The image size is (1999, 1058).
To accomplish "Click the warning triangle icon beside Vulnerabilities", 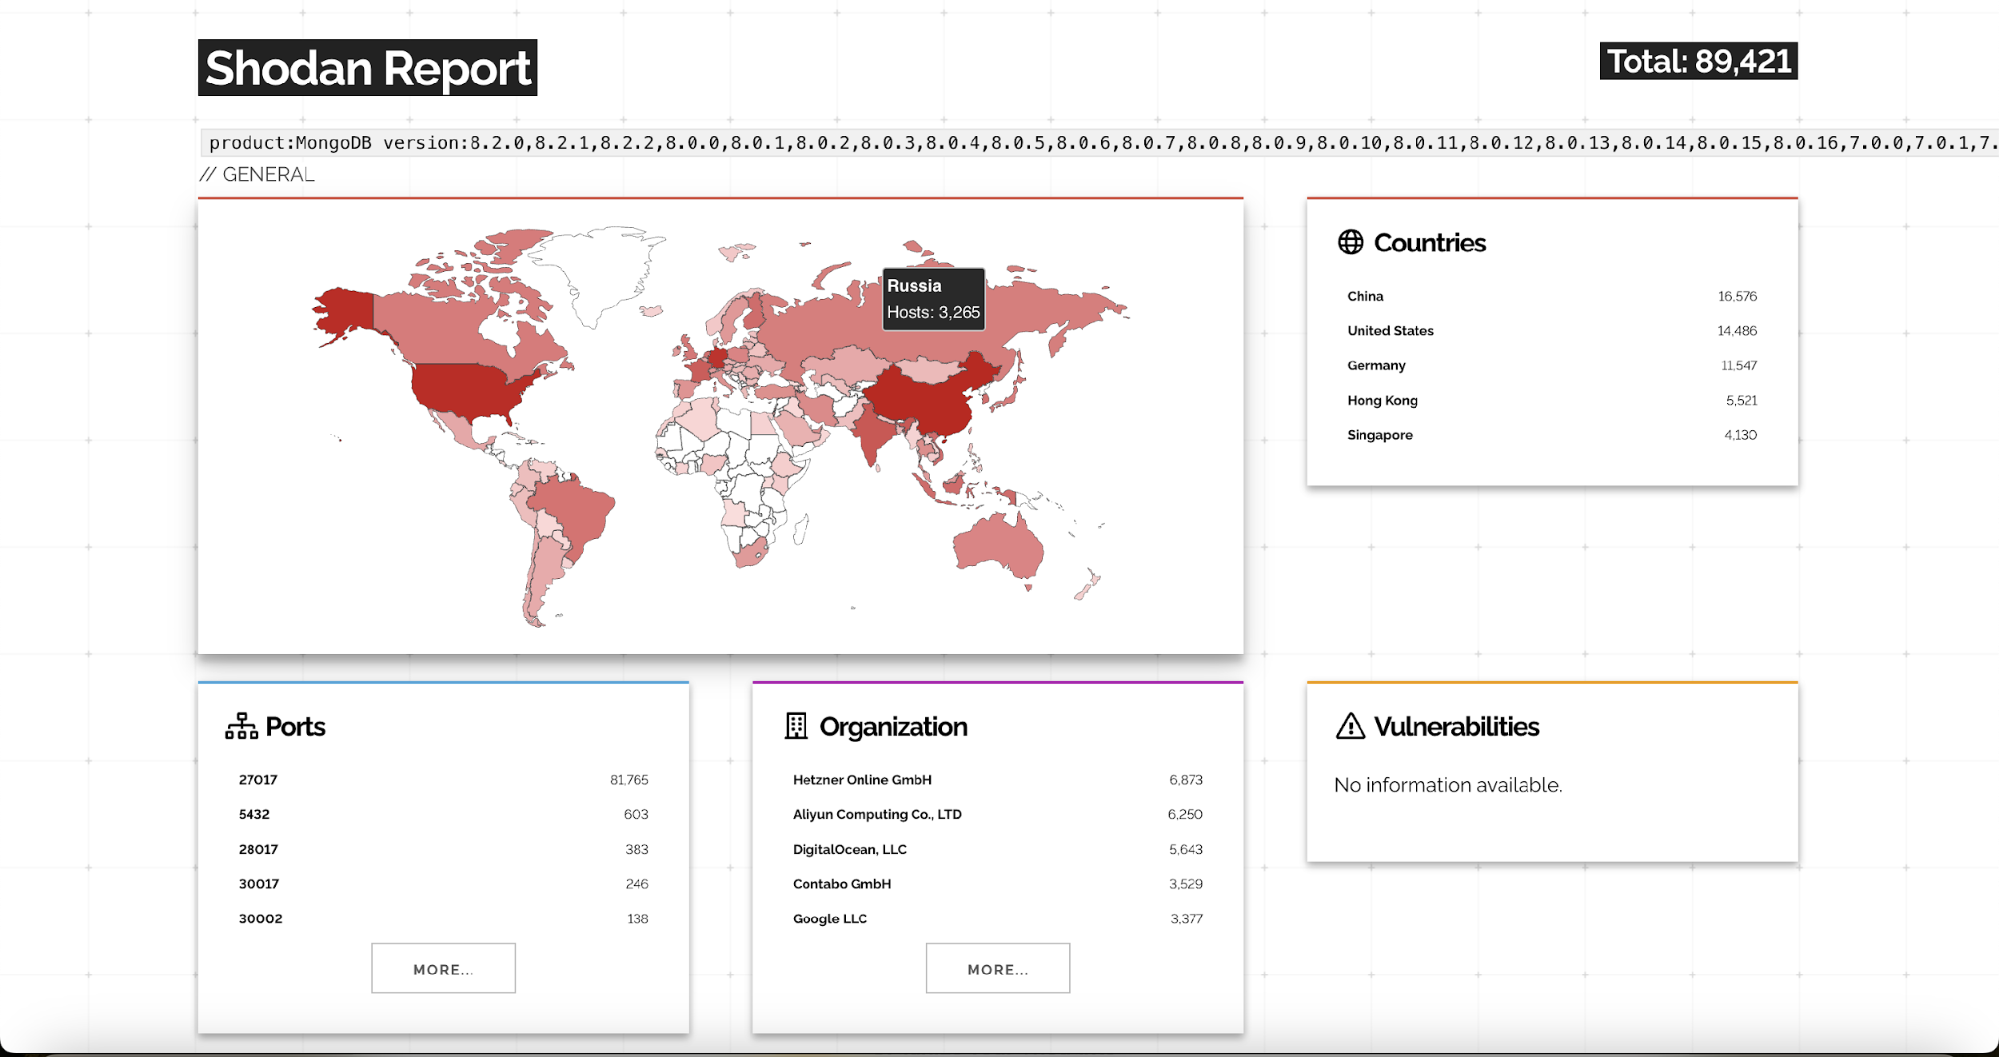I will (1350, 726).
